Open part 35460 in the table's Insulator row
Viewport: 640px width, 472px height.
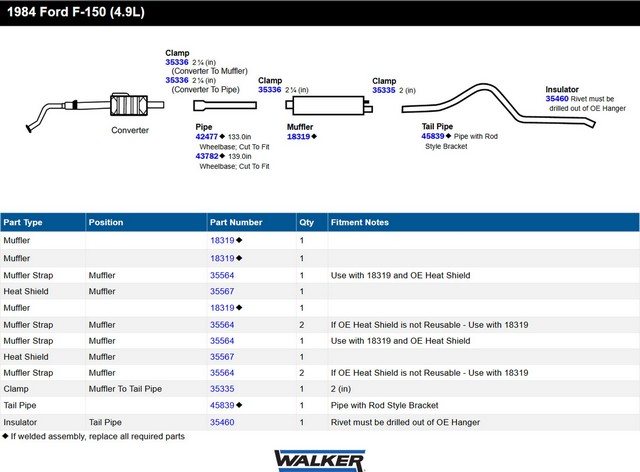coord(222,422)
